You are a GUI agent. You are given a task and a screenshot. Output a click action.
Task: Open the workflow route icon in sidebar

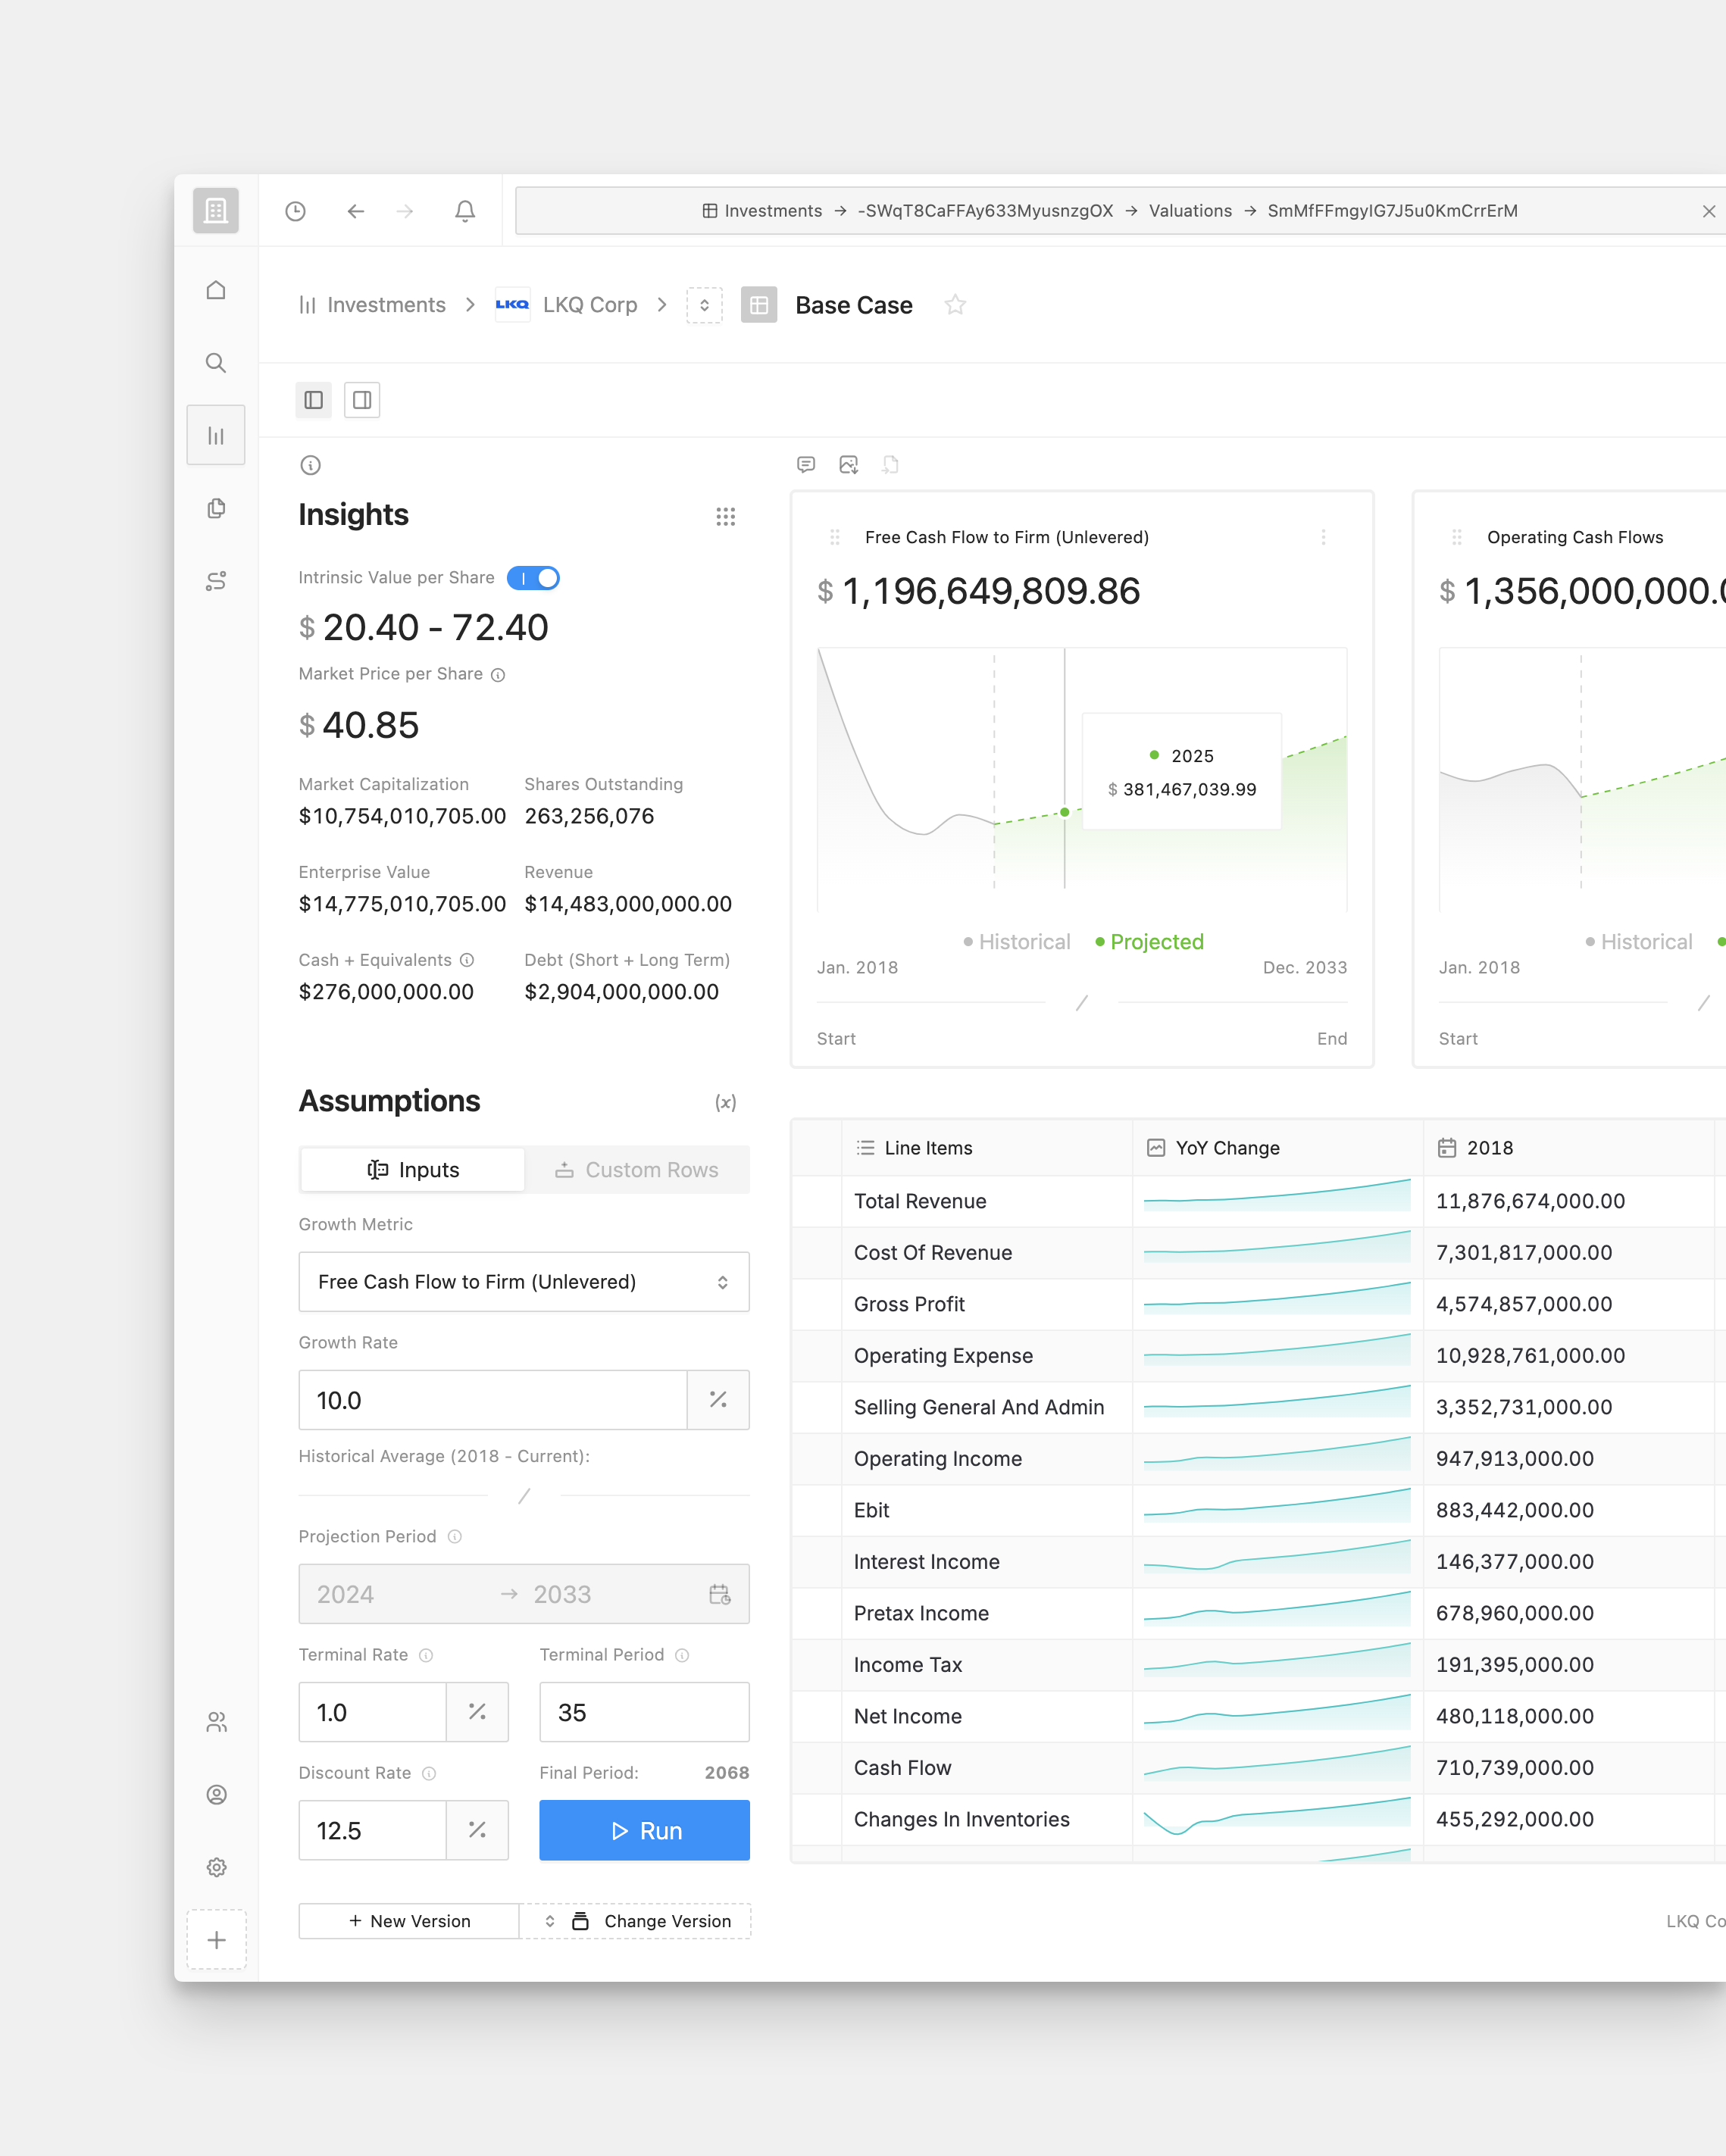click(x=216, y=581)
